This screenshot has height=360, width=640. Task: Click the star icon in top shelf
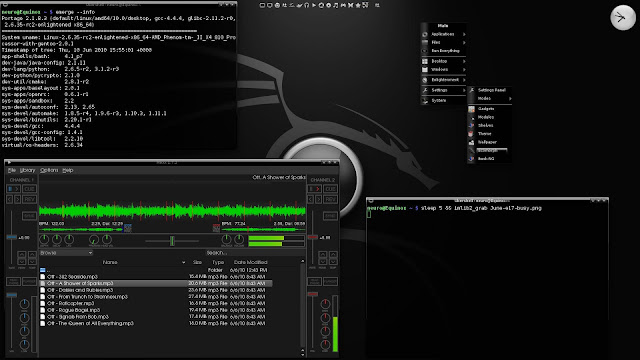(358, 5)
